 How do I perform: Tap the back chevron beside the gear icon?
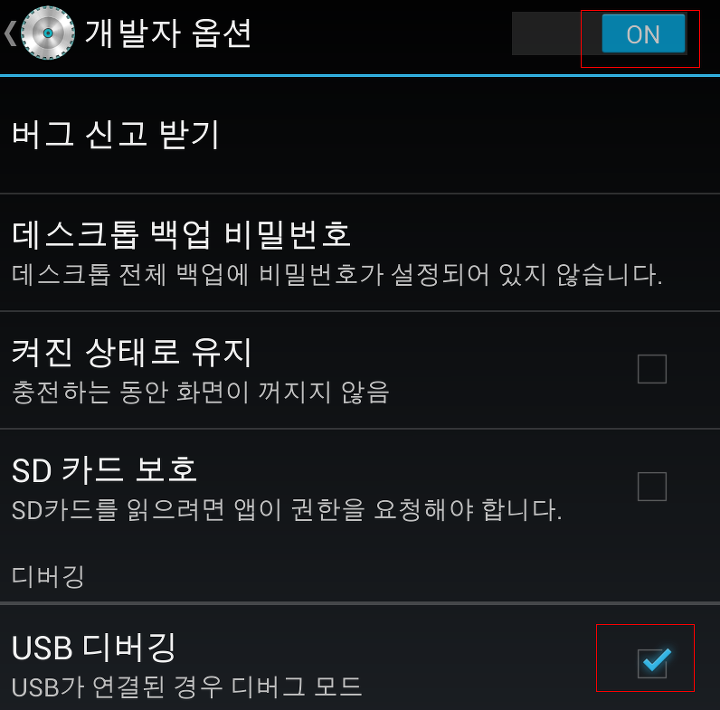10,33
